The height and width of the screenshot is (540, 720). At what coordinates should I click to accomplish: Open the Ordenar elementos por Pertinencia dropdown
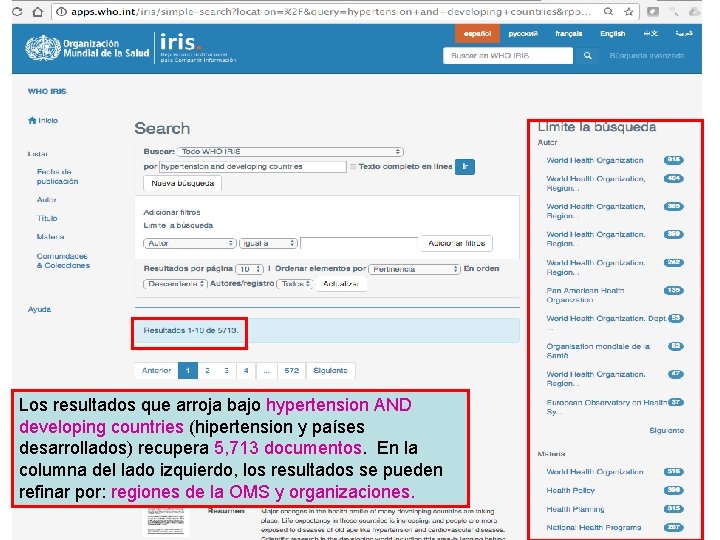tap(414, 269)
